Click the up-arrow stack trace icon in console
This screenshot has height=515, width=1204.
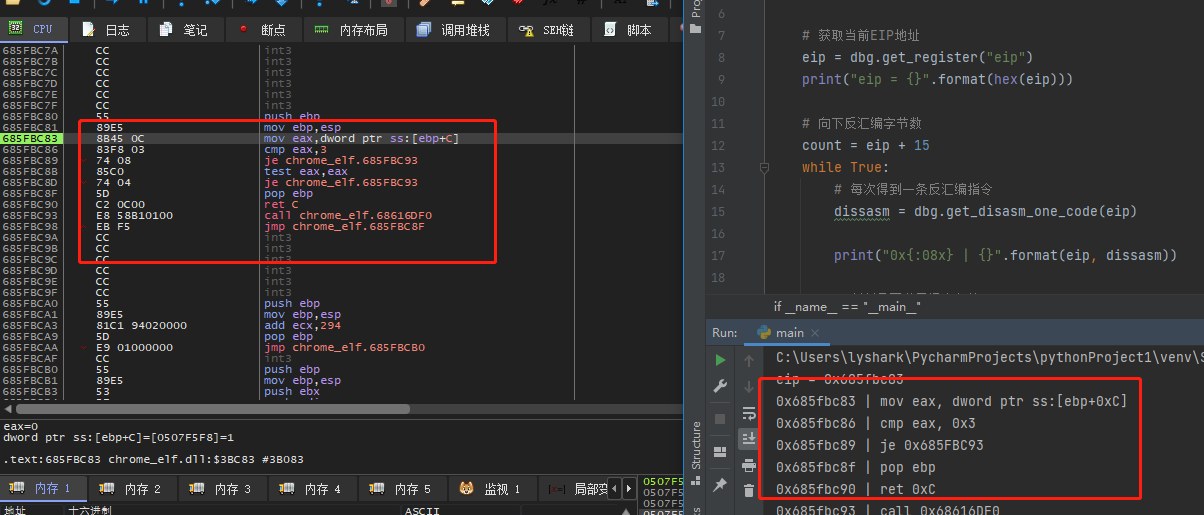pyautogui.click(x=748, y=360)
